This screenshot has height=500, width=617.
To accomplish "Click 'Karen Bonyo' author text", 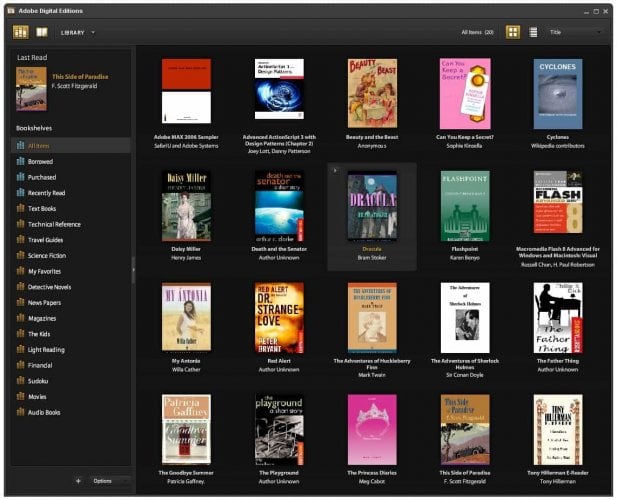I will click(x=465, y=258).
